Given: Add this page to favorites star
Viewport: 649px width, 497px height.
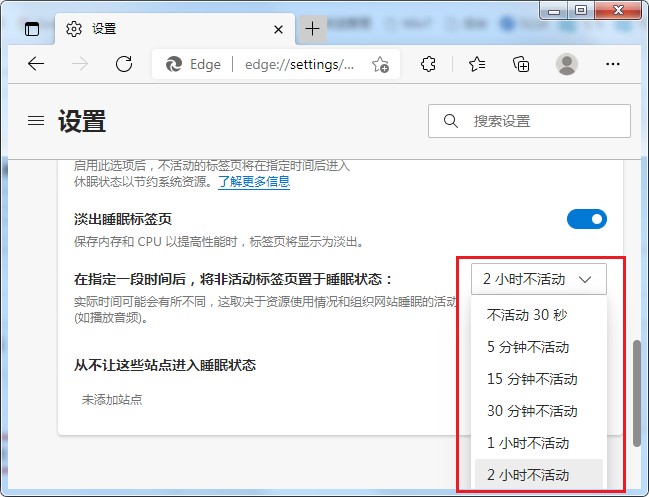Looking at the screenshot, I should pos(380,65).
